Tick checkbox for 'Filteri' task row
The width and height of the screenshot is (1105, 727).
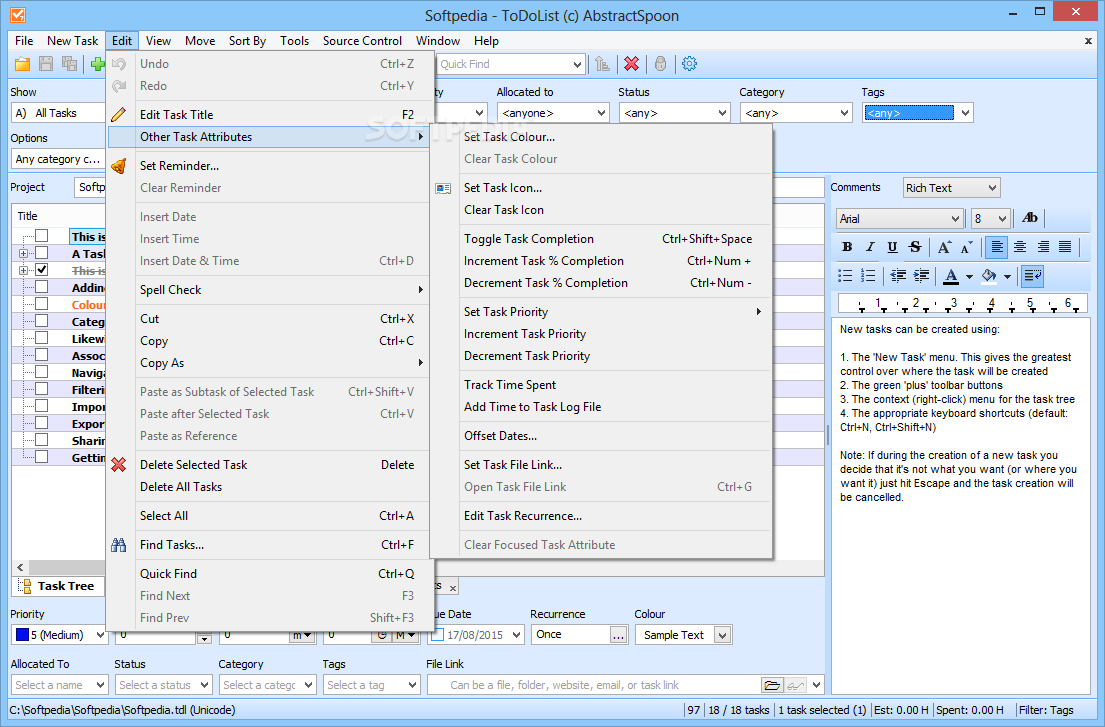coord(42,389)
